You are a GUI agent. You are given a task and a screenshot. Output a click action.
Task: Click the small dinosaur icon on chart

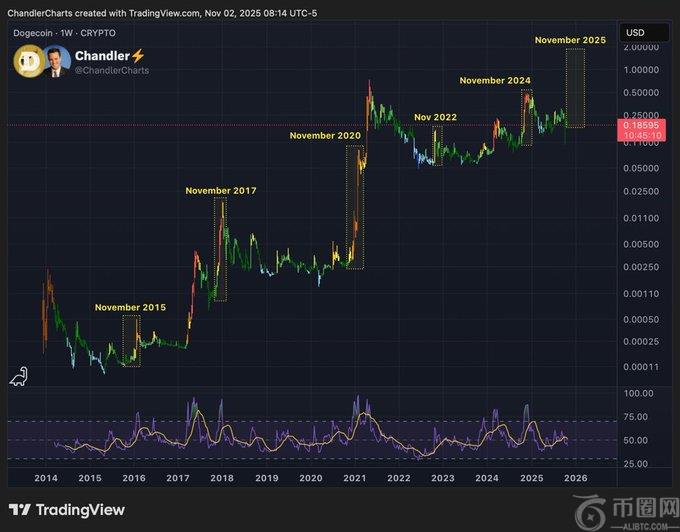(19, 376)
